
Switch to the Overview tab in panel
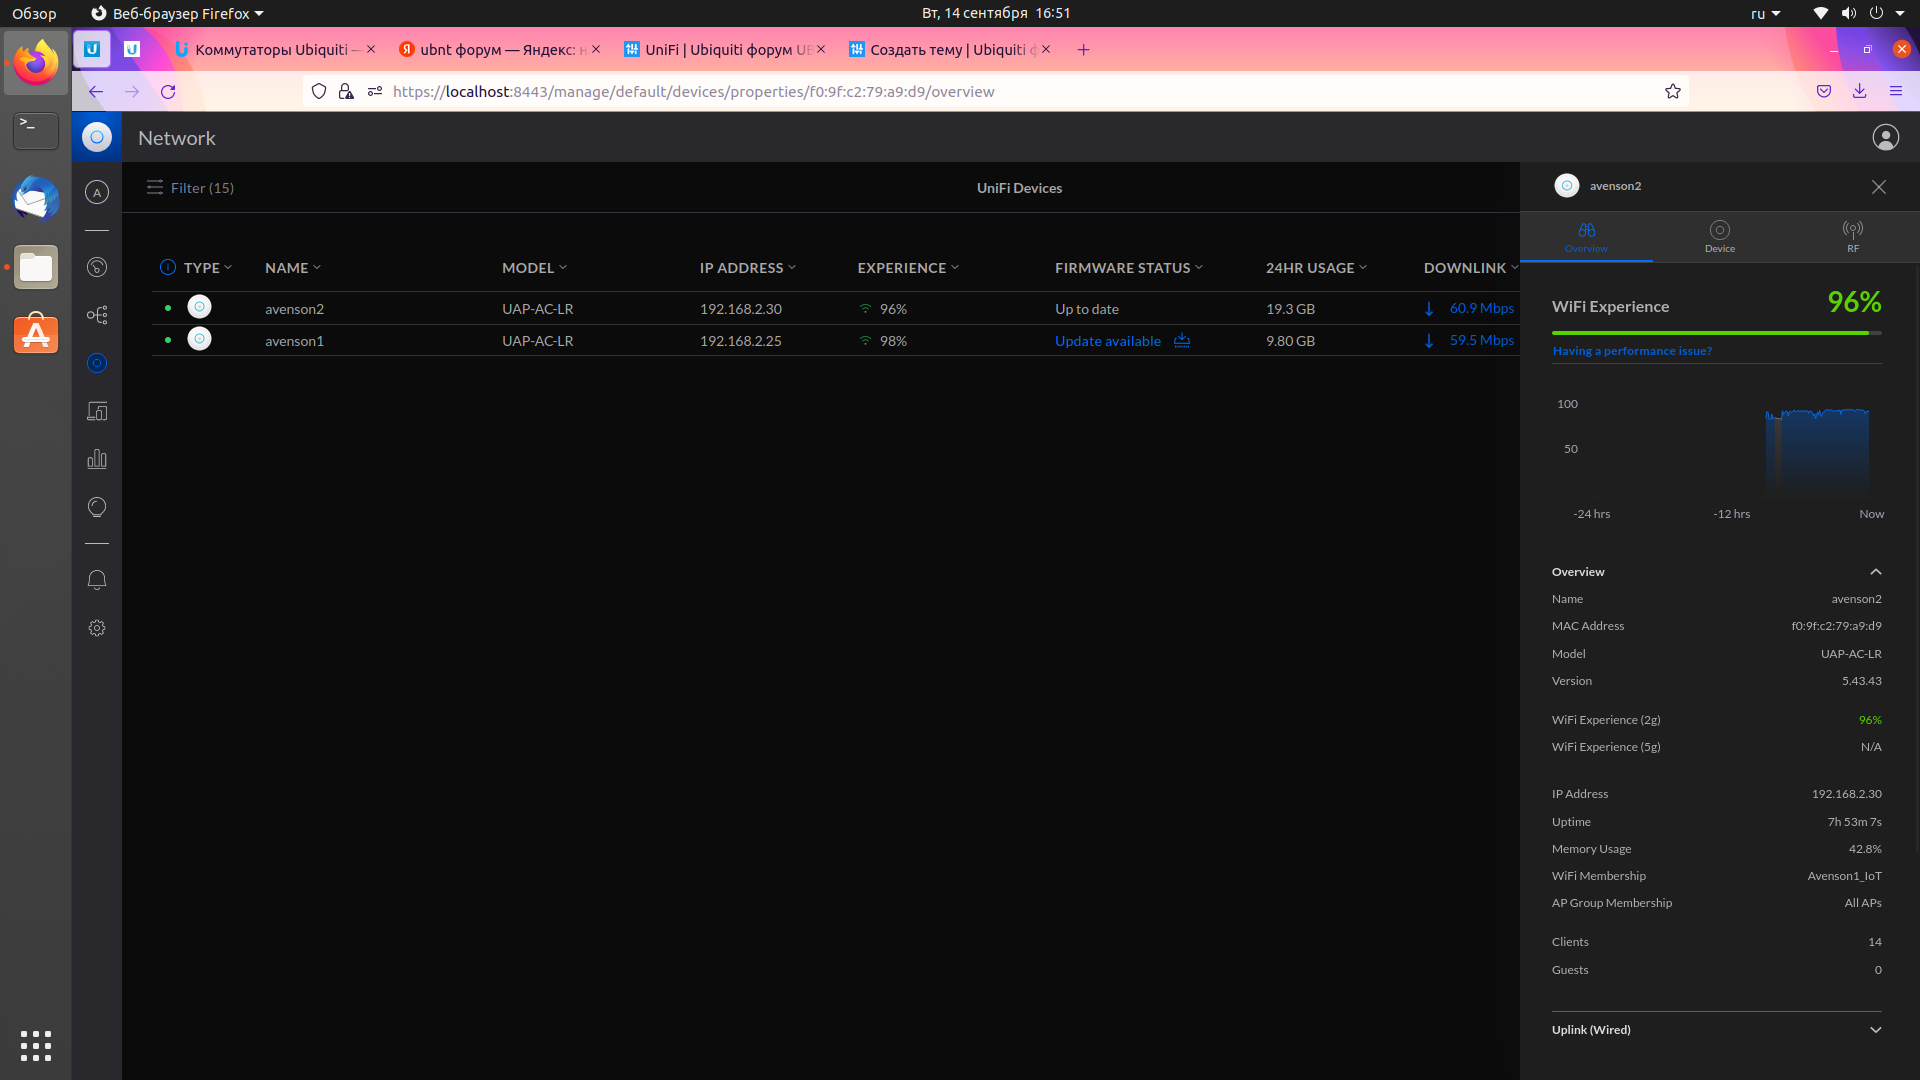pos(1586,238)
